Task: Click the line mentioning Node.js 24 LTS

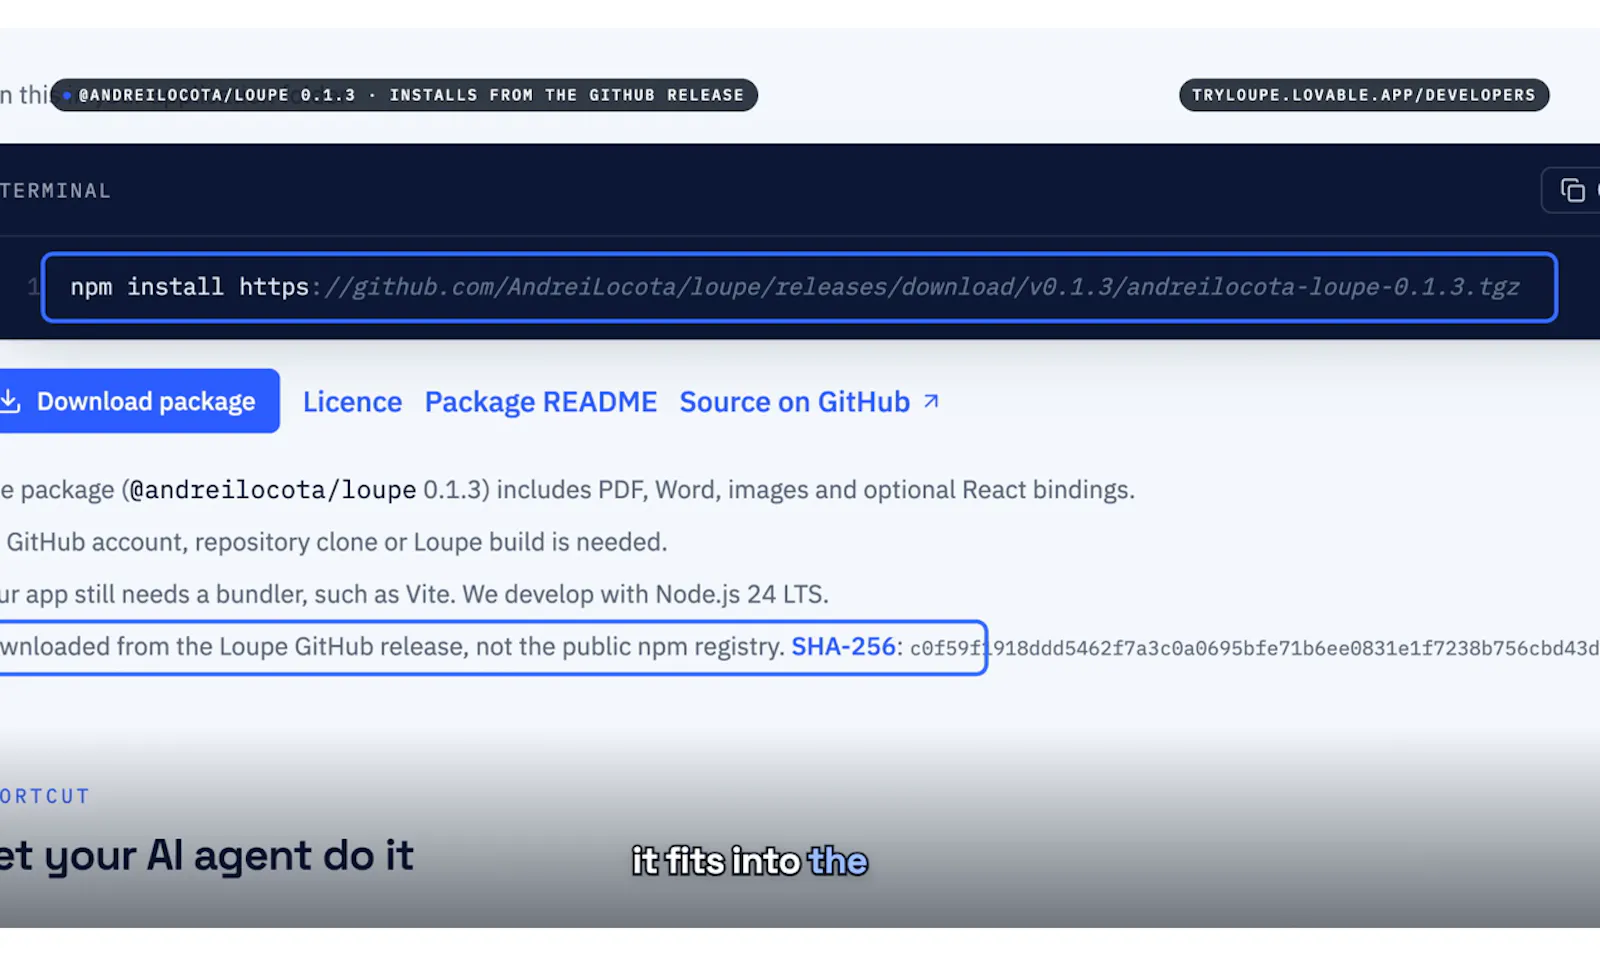Action: coord(414,595)
